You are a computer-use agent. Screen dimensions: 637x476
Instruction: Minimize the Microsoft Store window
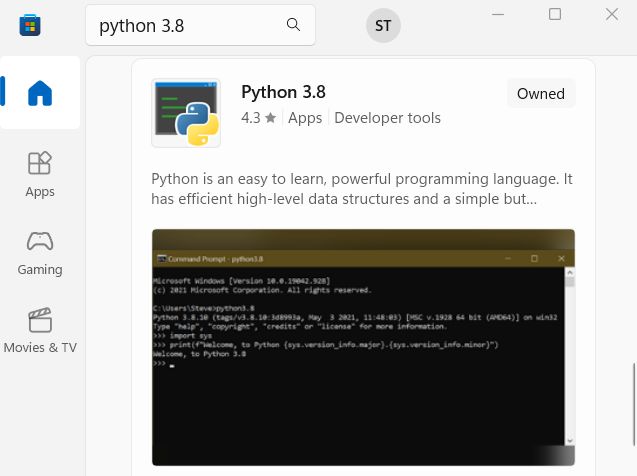click(x=498, y=14)
